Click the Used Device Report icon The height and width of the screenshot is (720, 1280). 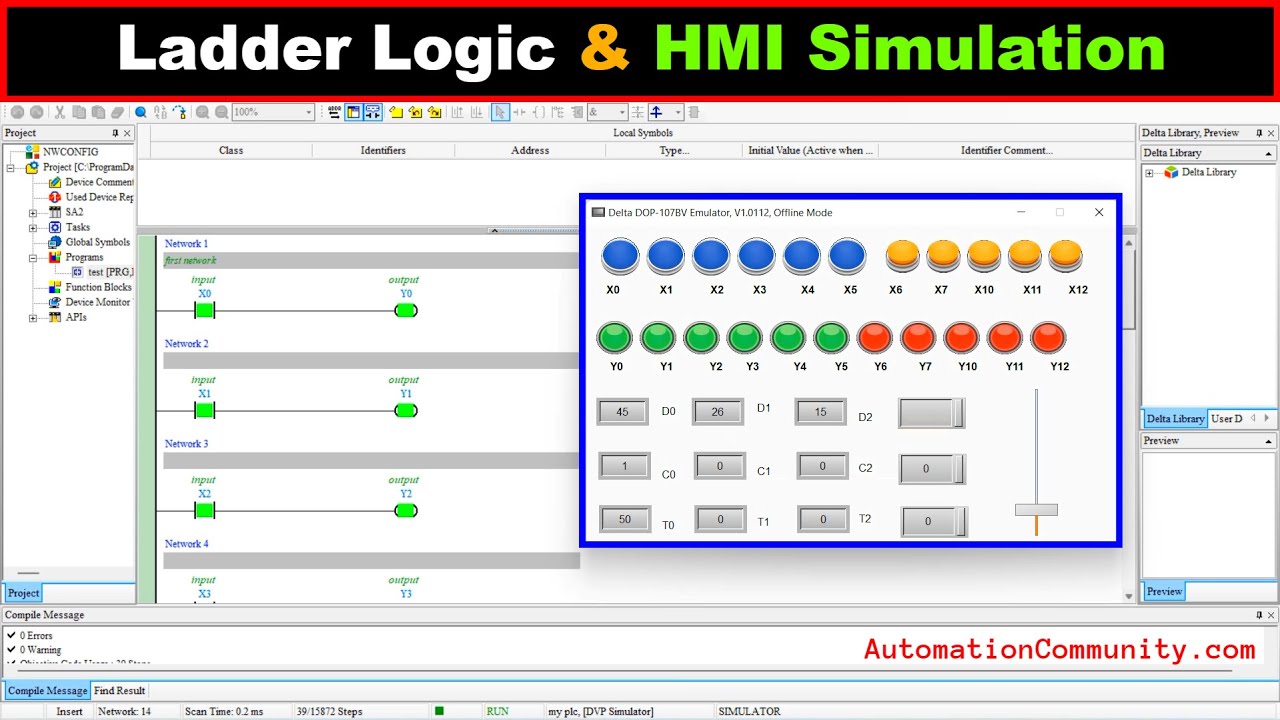(55, 197)
